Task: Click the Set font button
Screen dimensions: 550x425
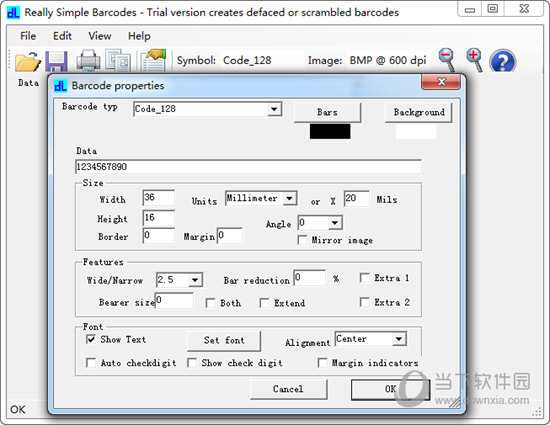Action: coord(224,340)
